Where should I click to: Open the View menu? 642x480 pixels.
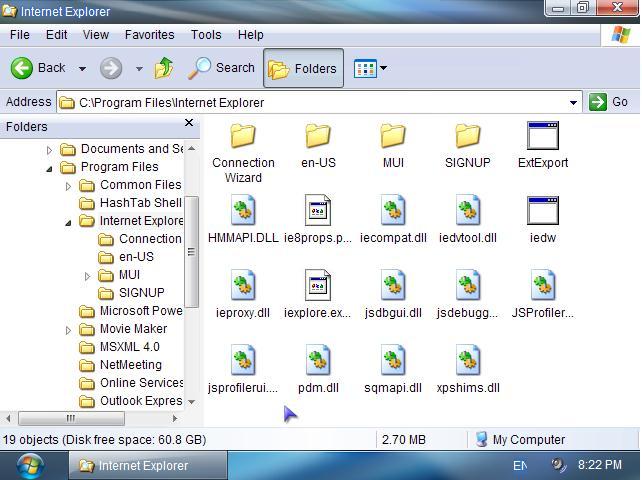coord(96,35)
